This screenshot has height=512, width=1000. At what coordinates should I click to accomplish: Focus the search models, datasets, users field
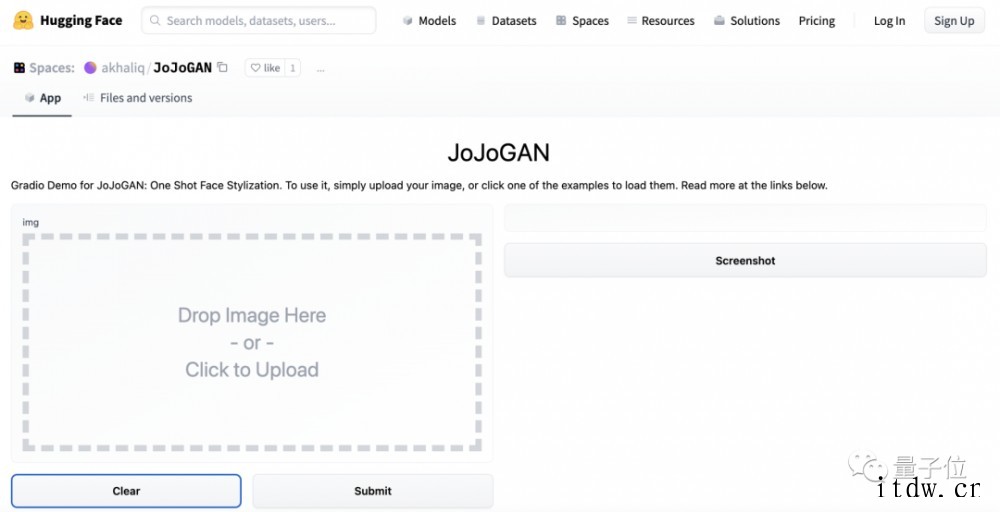click(x=258, y=20)
